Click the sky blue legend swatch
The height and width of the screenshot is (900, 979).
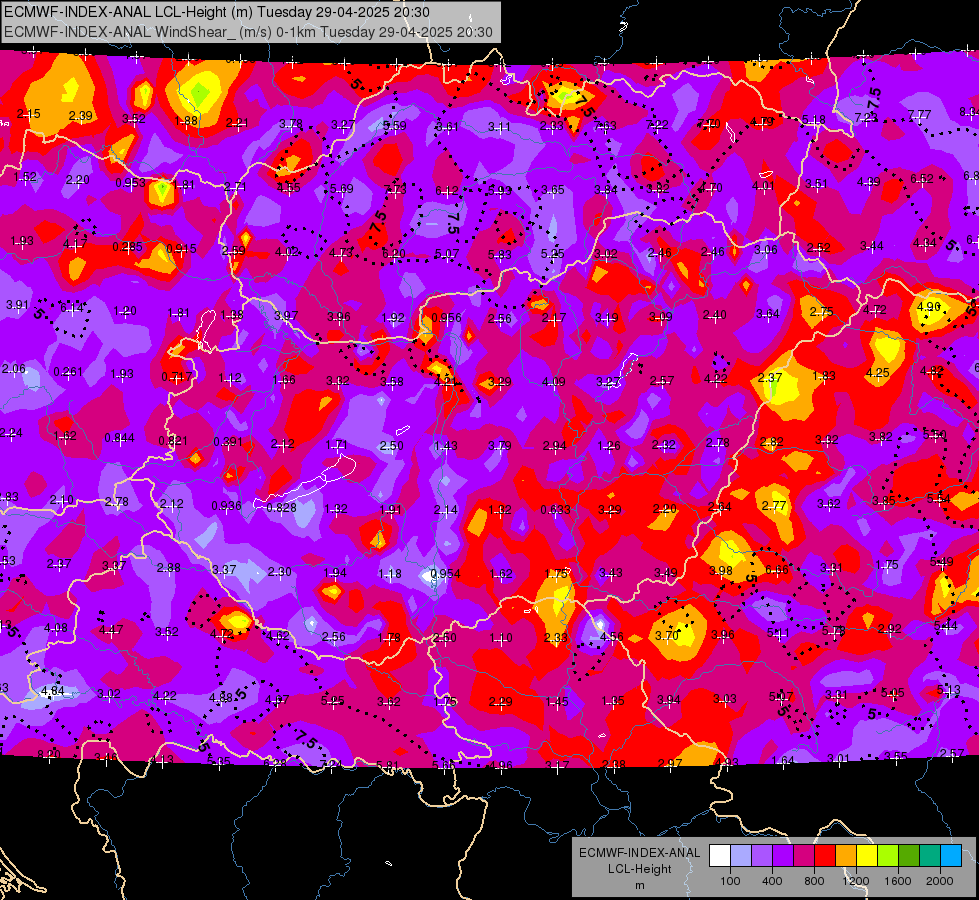(951, 856)
